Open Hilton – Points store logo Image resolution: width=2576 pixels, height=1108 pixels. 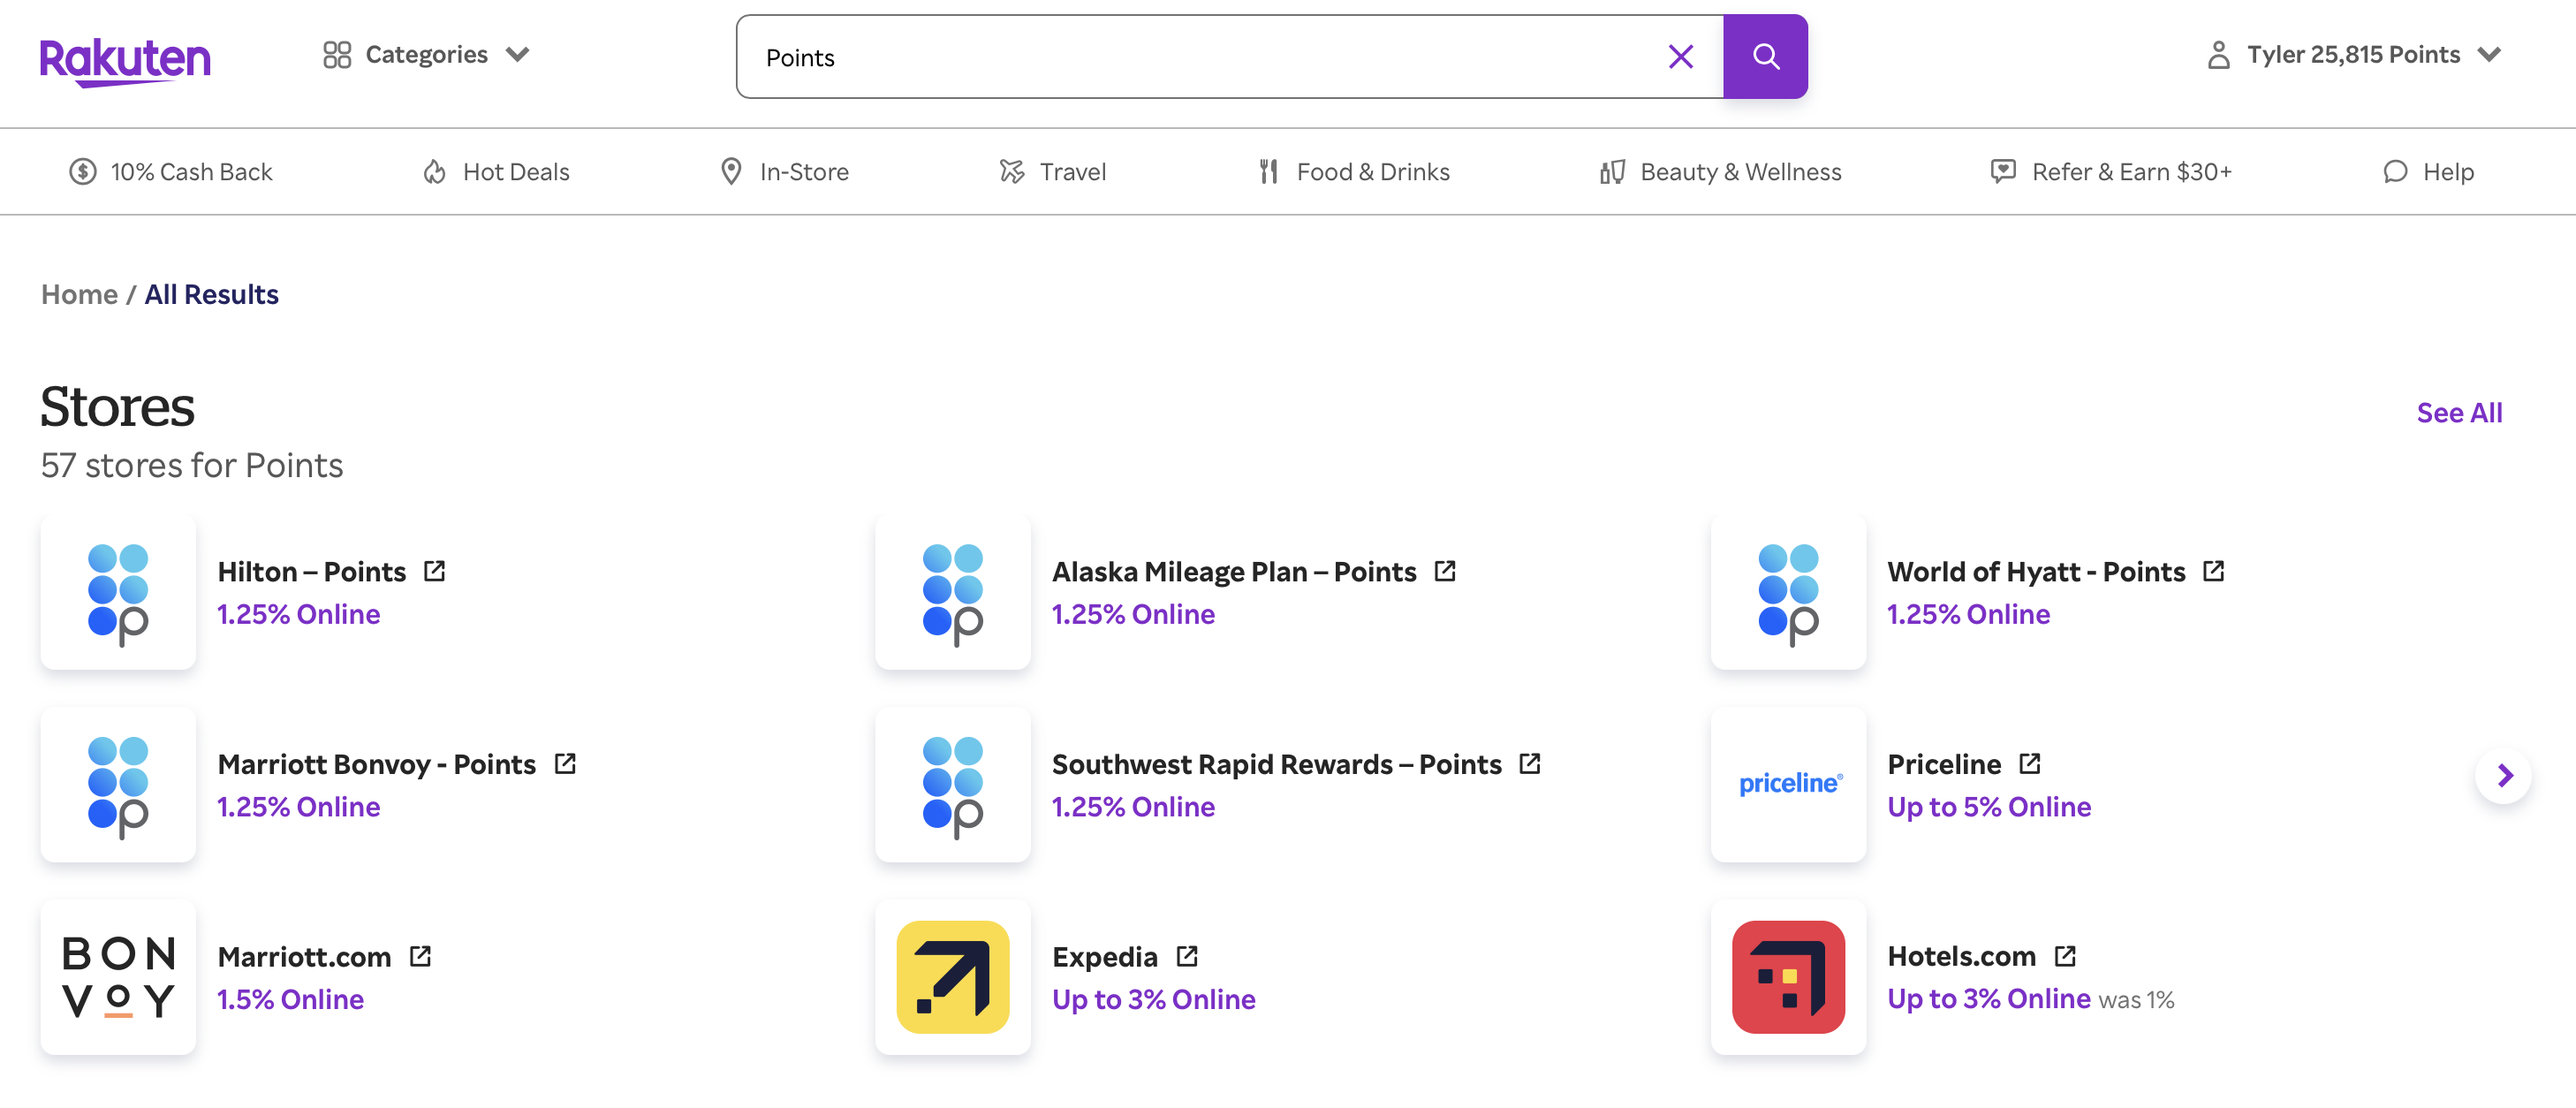[118, 592]
